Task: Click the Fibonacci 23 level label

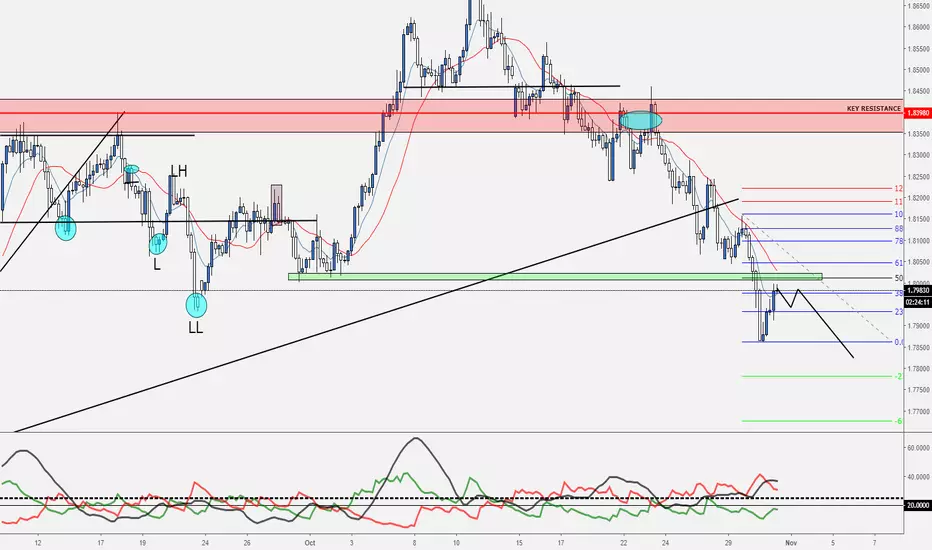Action: (899, 312)
